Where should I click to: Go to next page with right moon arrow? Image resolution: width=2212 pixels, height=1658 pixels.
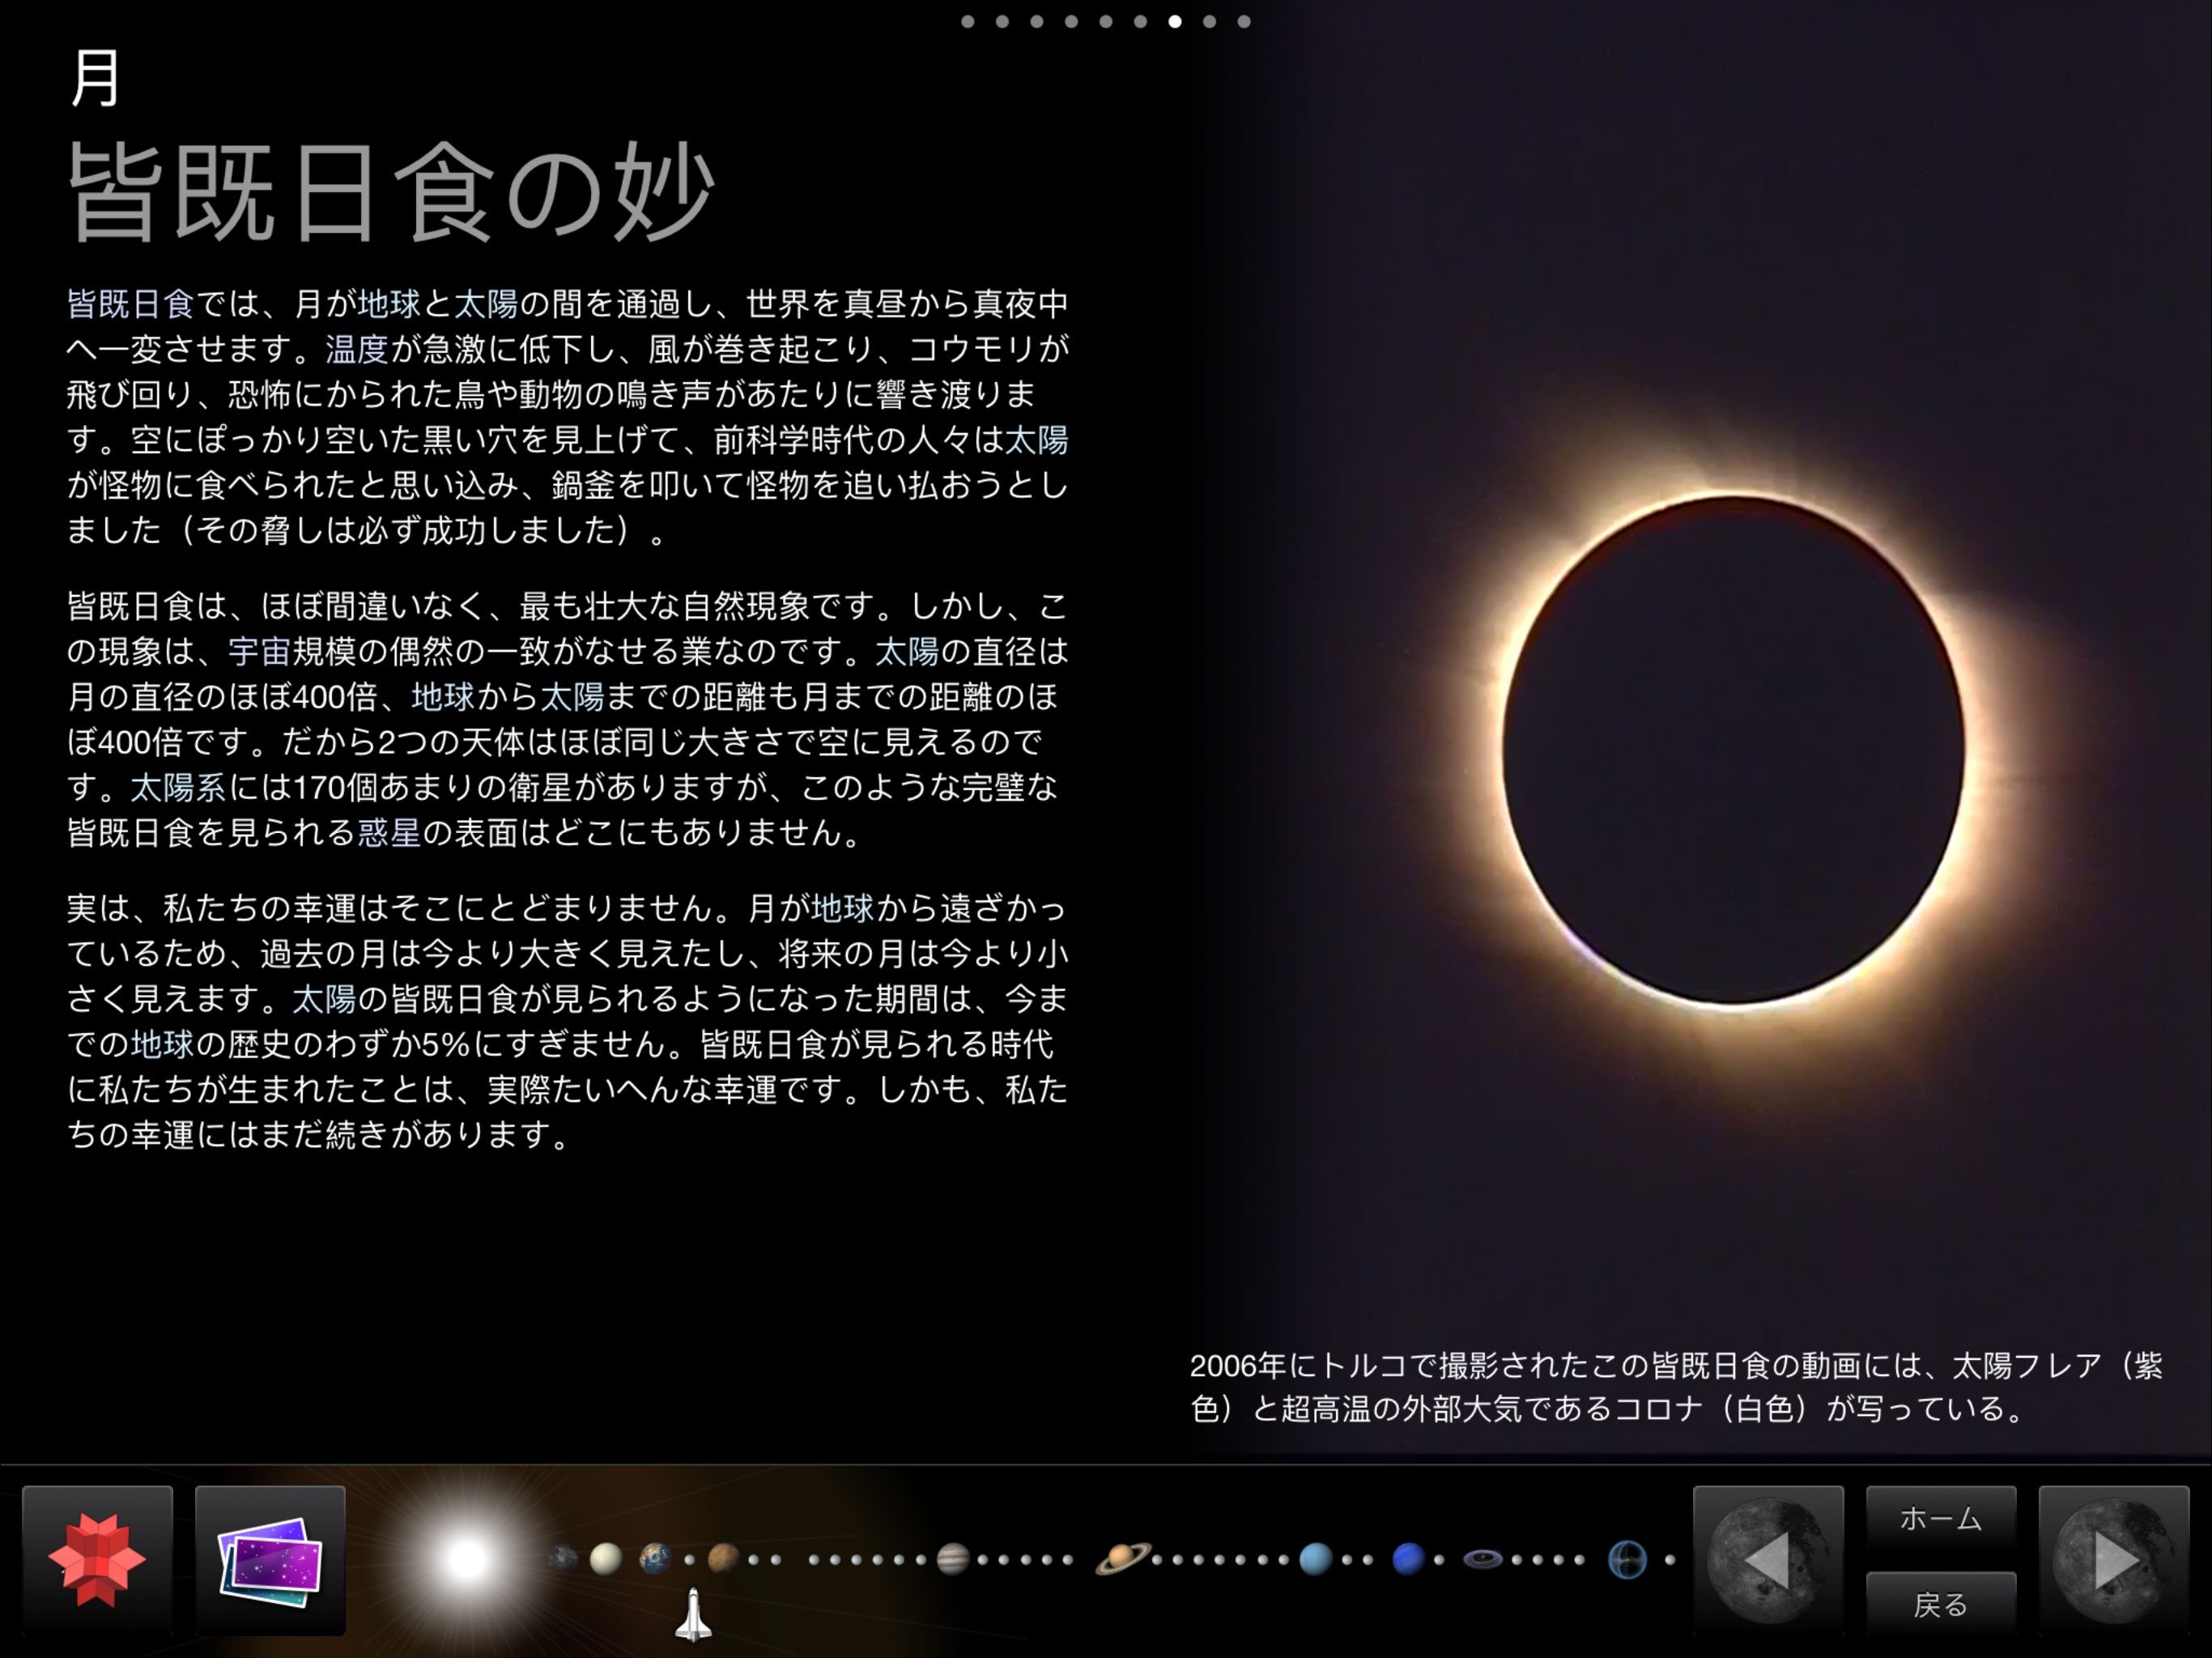[2113, 1560]
